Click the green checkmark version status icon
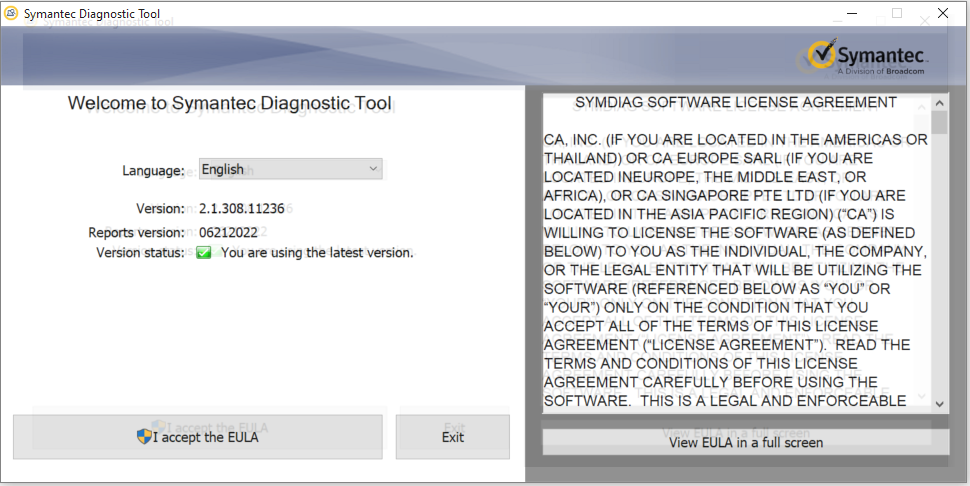This screenshot has width=970, height=486. pyautogui.click(x=204, y=252)
